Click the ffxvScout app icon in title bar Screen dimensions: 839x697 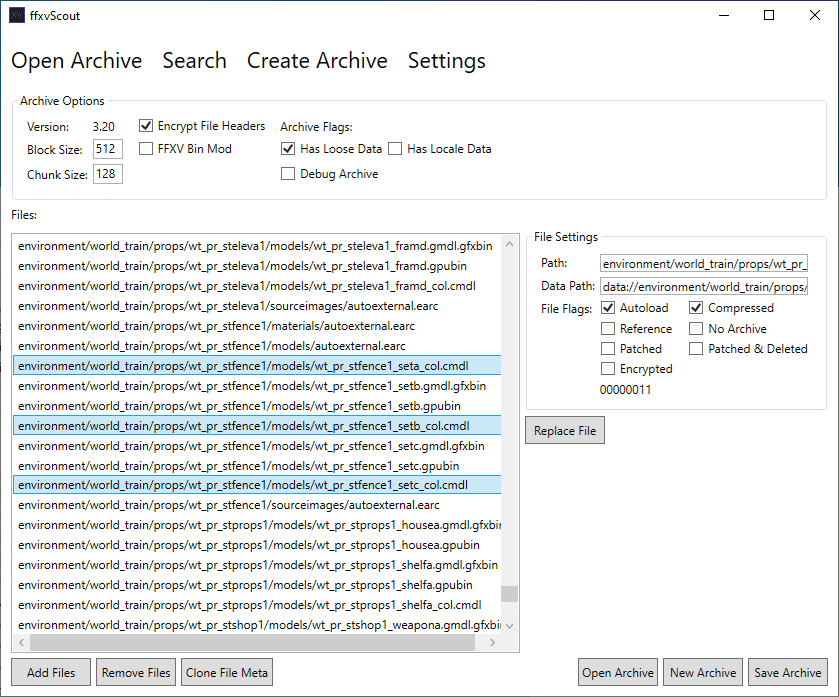(x=17, y=15)
